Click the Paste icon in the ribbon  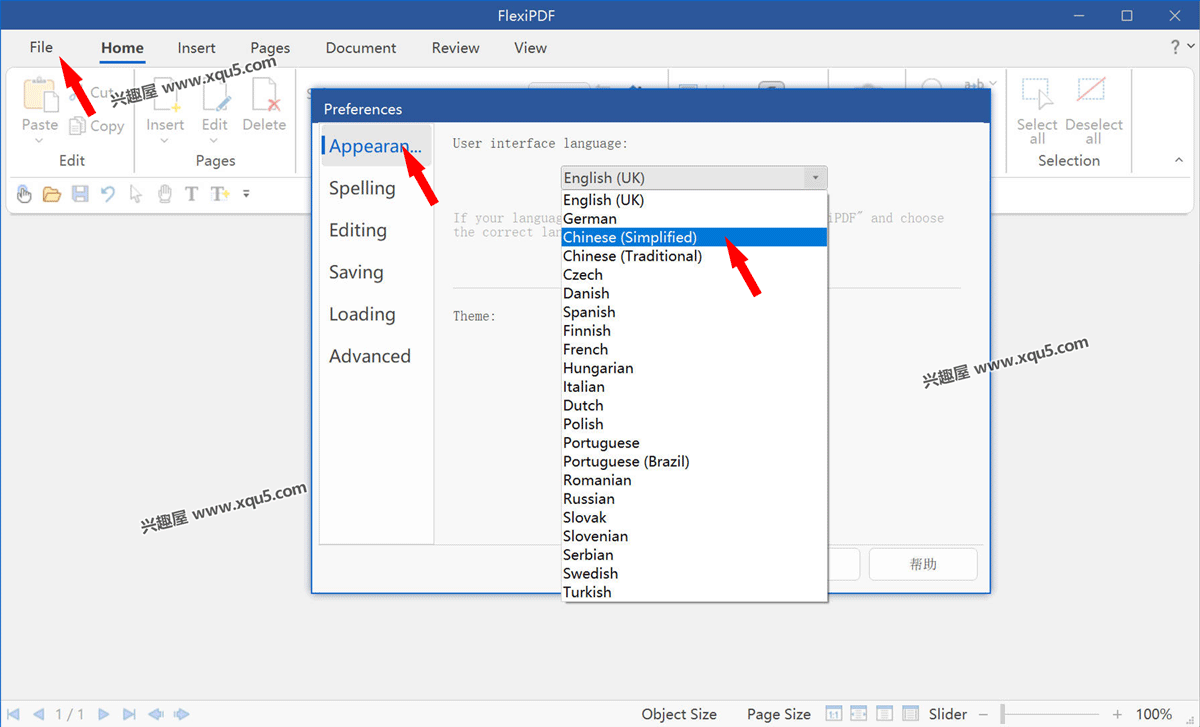point(40,94)
